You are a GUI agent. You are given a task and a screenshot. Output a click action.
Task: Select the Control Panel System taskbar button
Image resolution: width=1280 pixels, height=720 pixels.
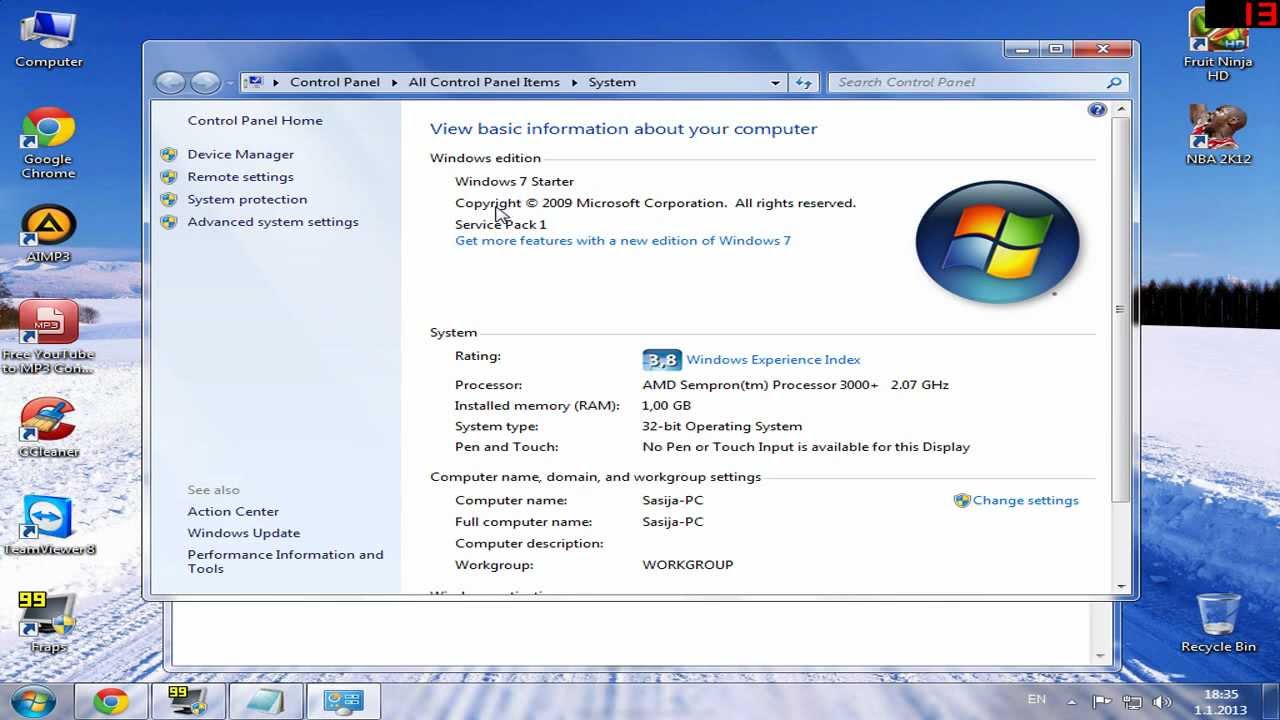click(344, 701)
